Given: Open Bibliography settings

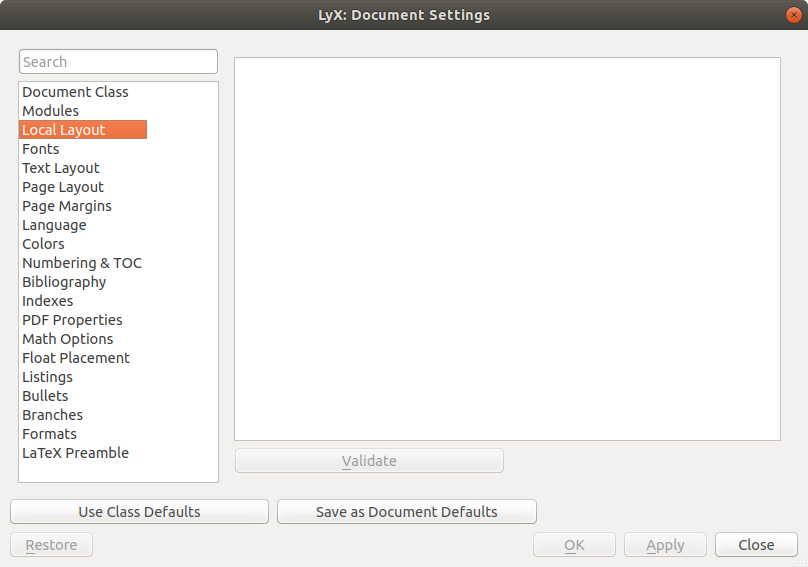Looking at the screenshot, I should coord(64,282).
